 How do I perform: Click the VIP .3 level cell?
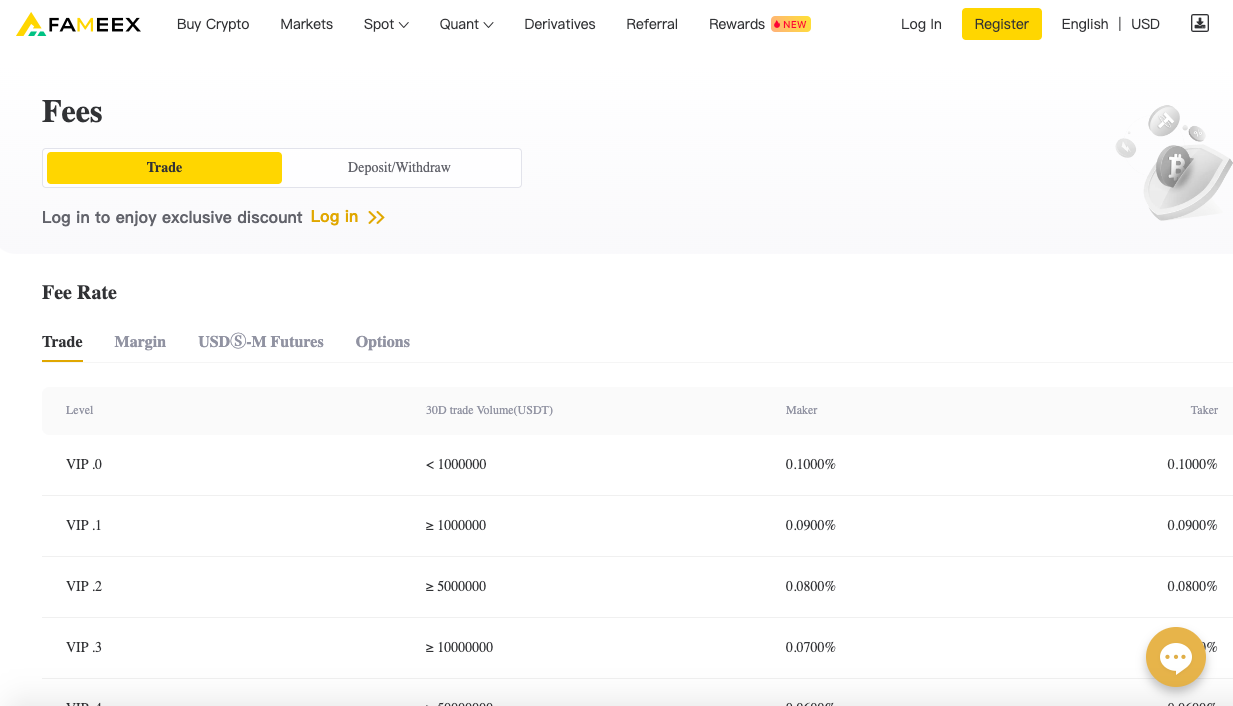(84, 648)
